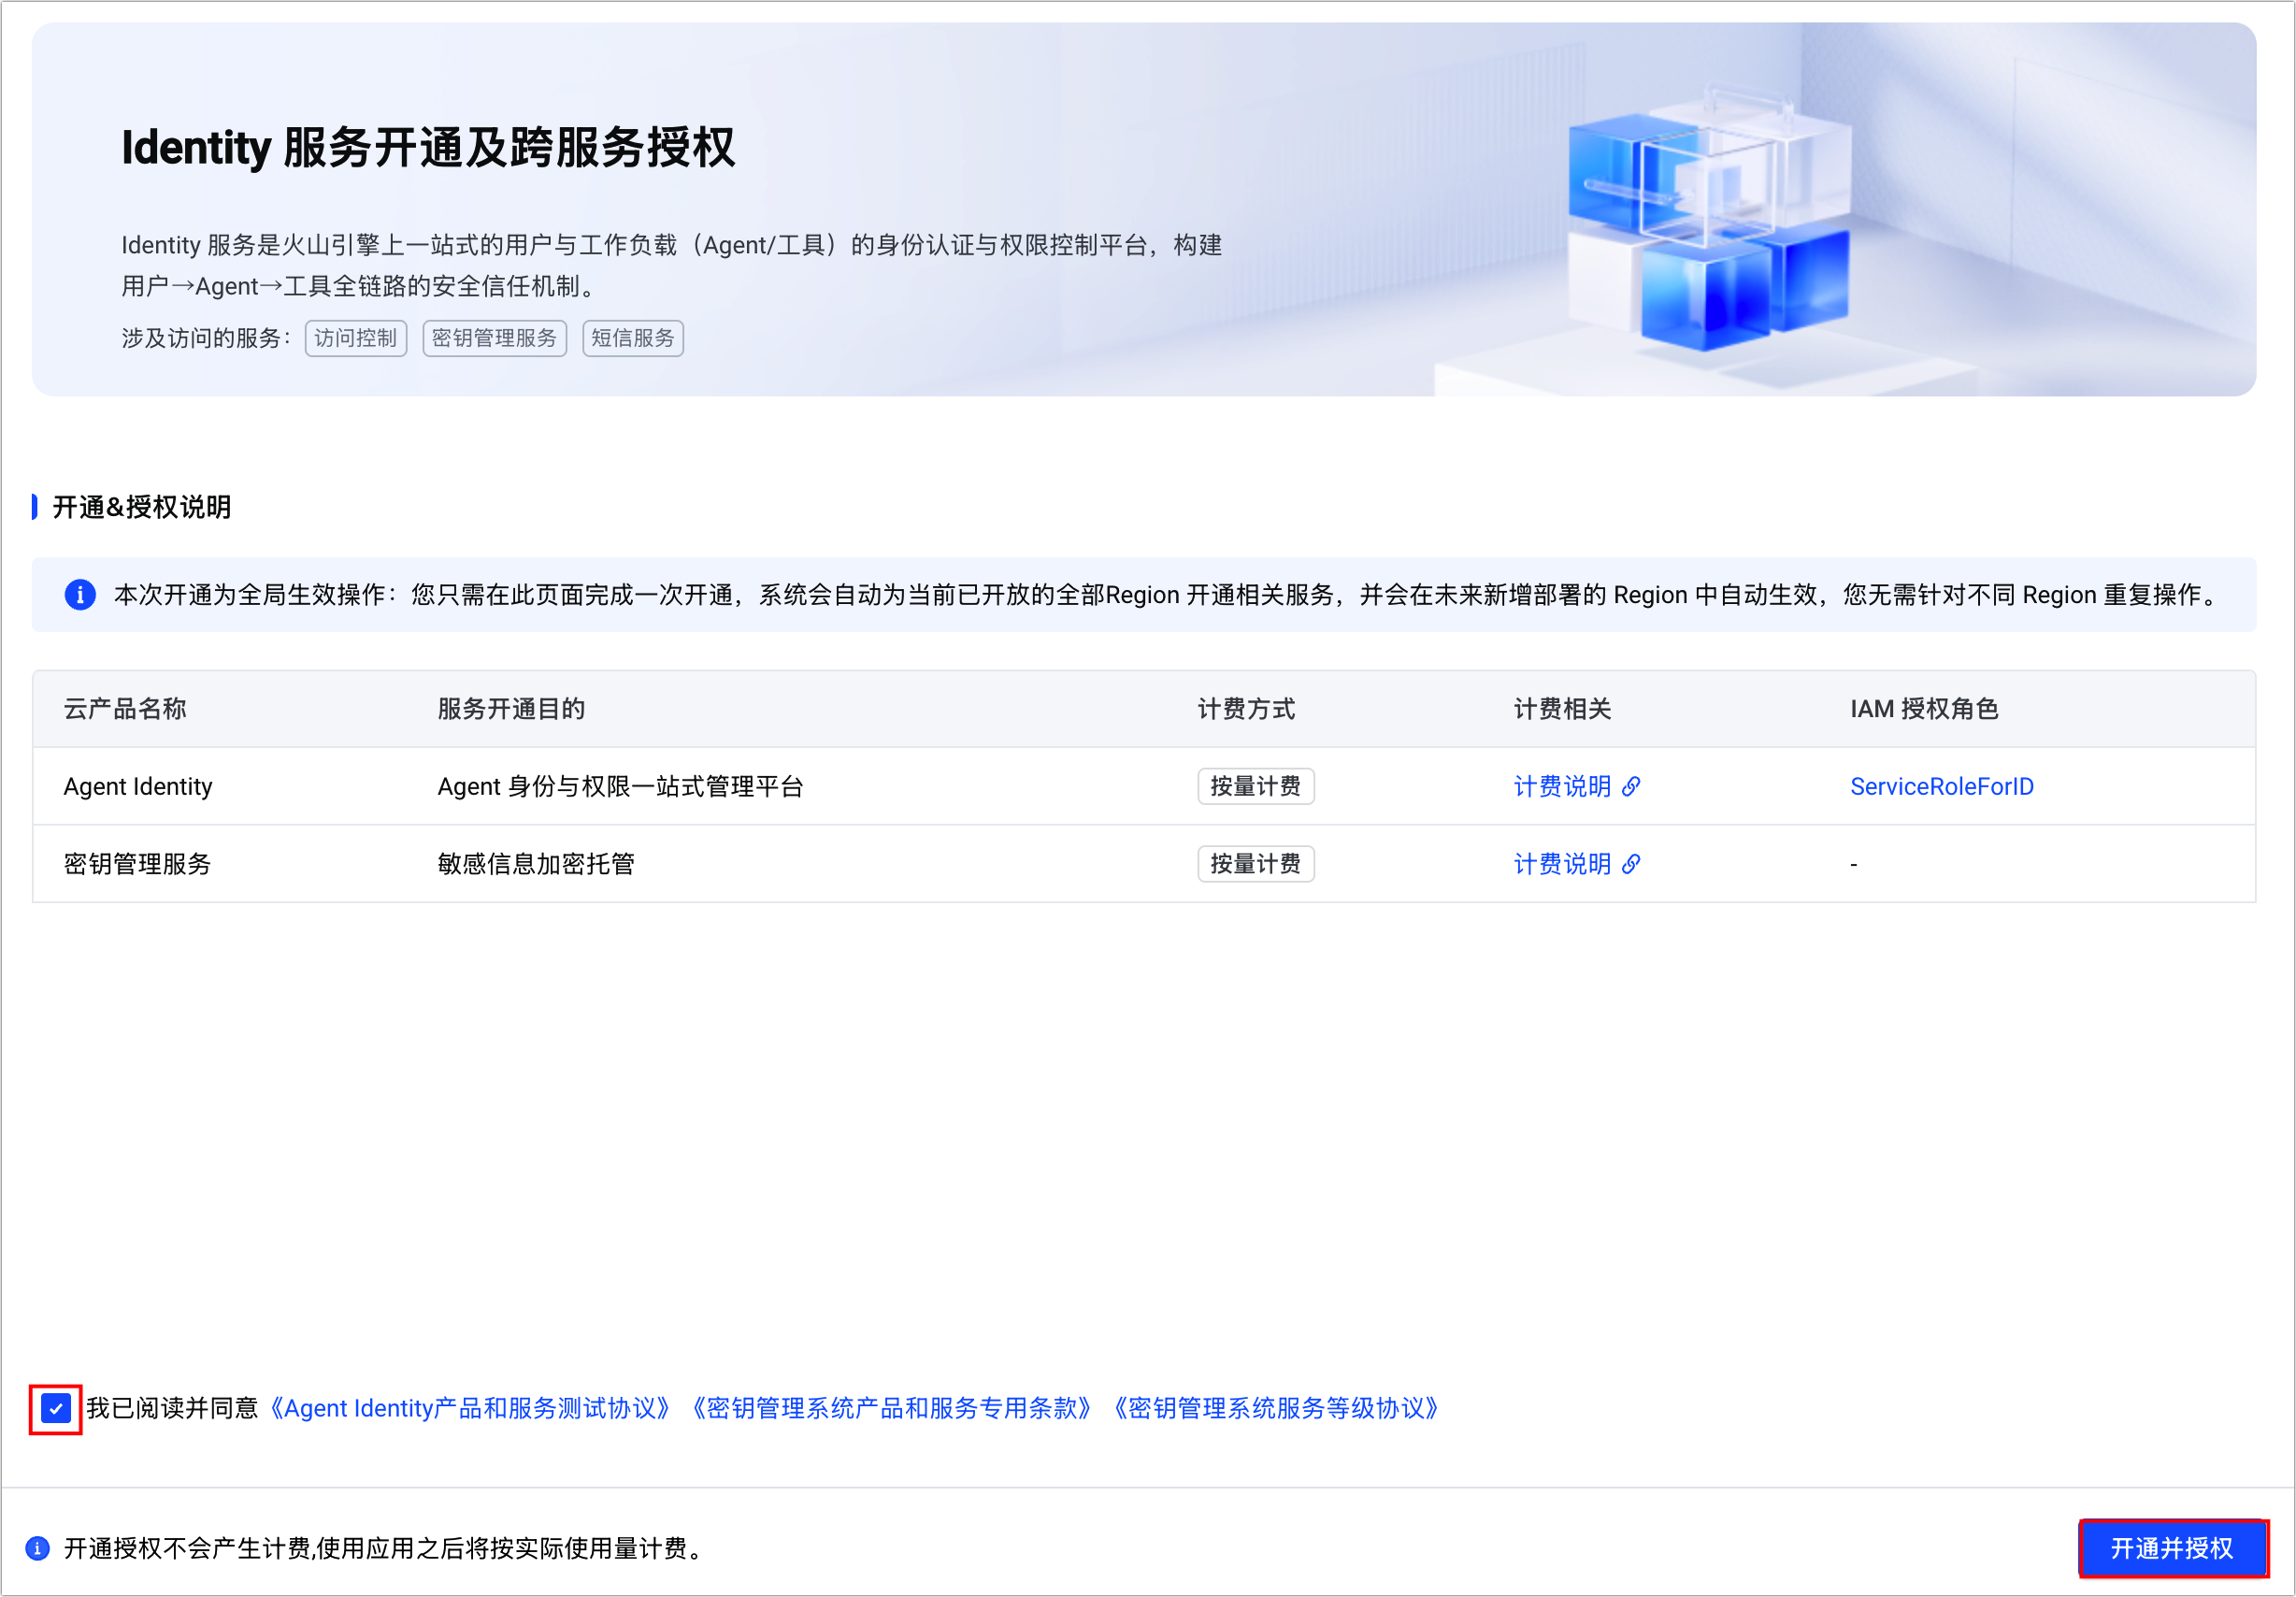Click the 密钥管理服务 service tag

(x=494, y=338)
